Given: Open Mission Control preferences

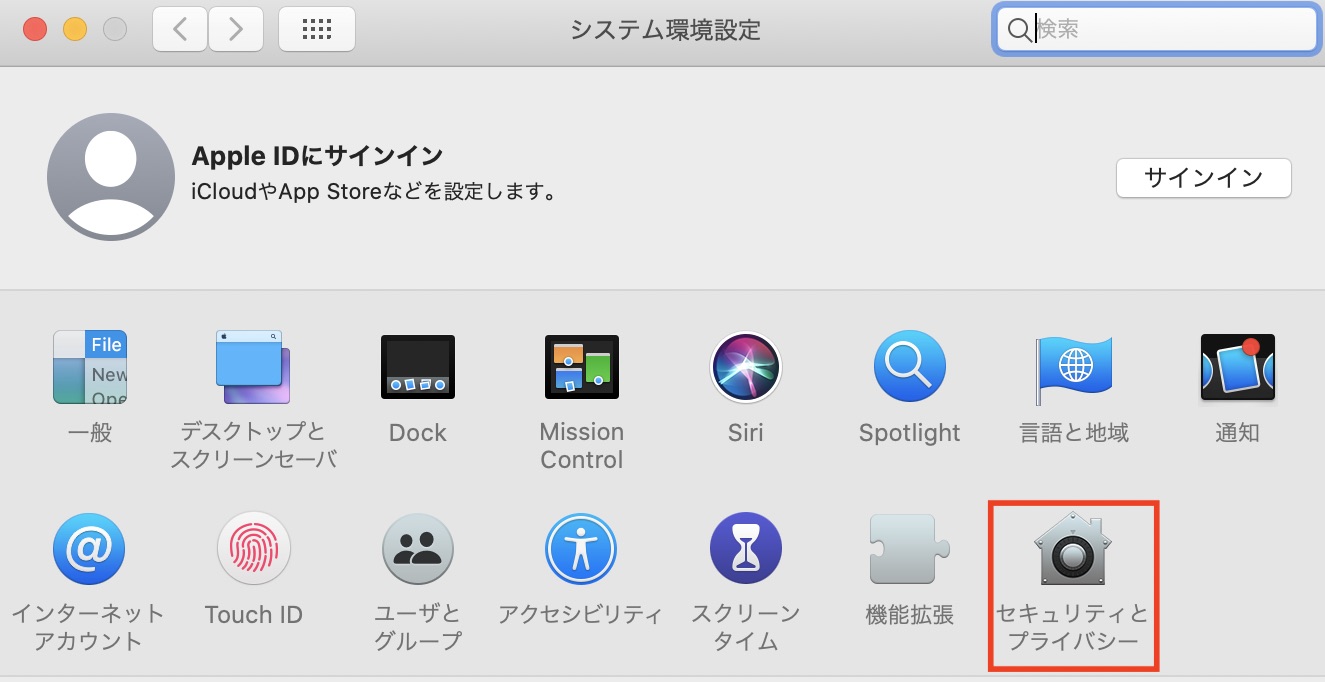Looking at the screenshot, I should click(581, 368).
